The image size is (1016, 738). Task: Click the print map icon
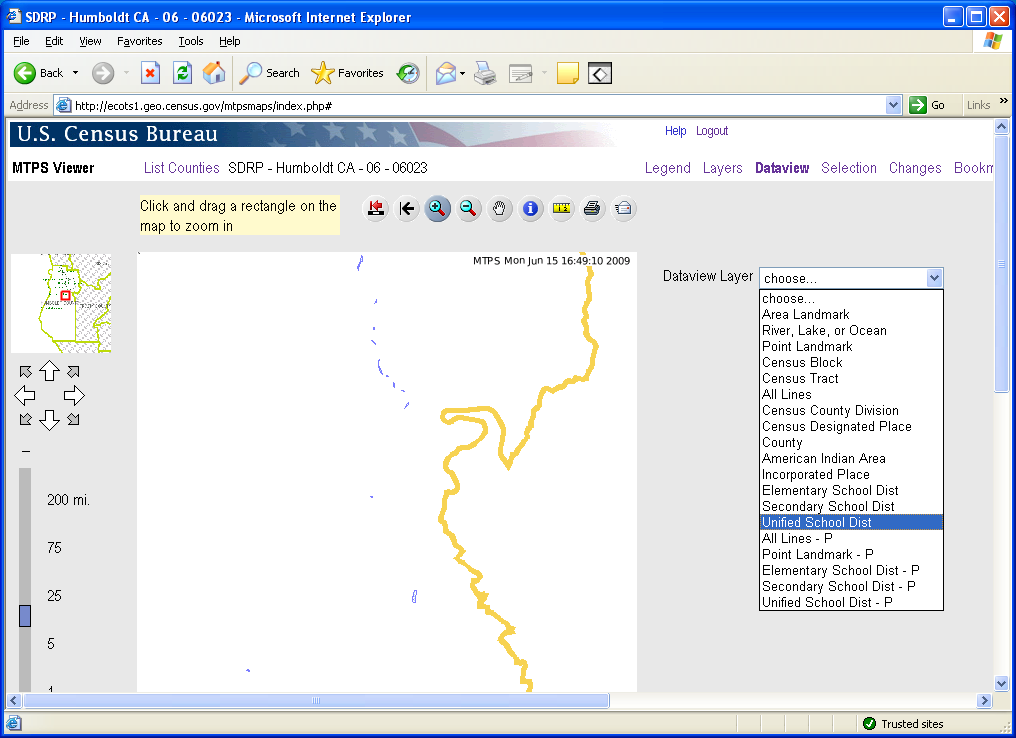592,208
